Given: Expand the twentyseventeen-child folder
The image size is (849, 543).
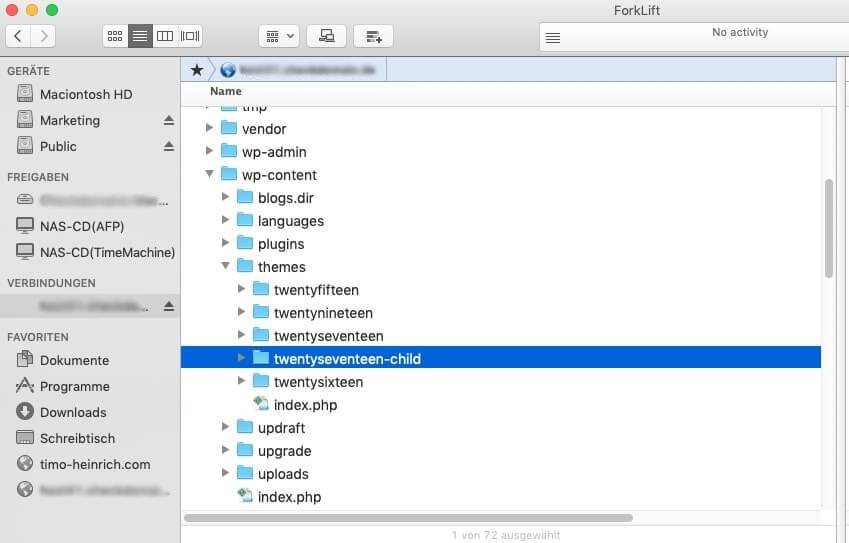Looking at the screenshot, I should (242, 358).
